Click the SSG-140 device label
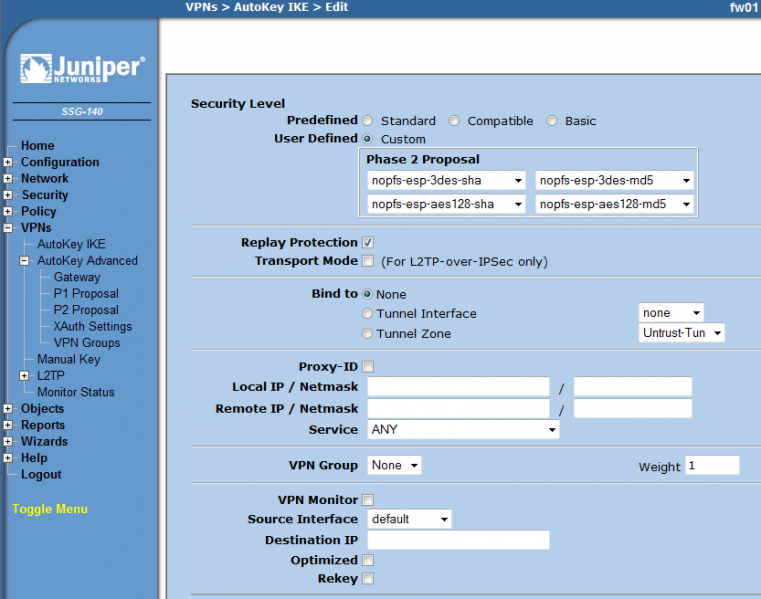The width and height of the screenshot is (761, 599). pyautogui.click(x=82, y=112)
